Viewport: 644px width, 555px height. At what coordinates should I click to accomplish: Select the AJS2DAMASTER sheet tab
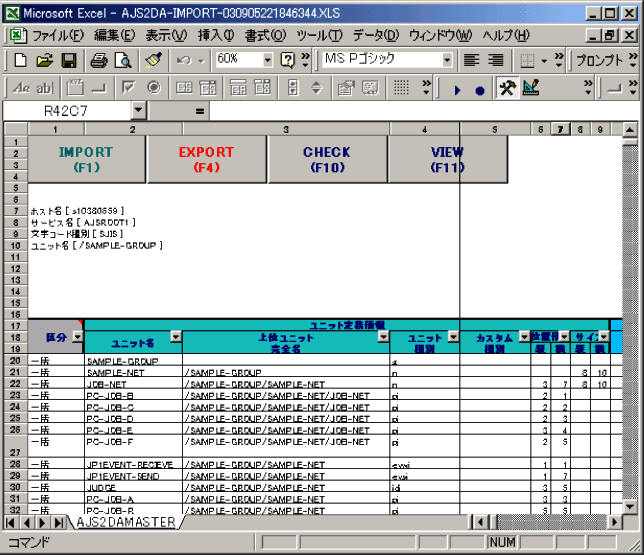[125, 522]
